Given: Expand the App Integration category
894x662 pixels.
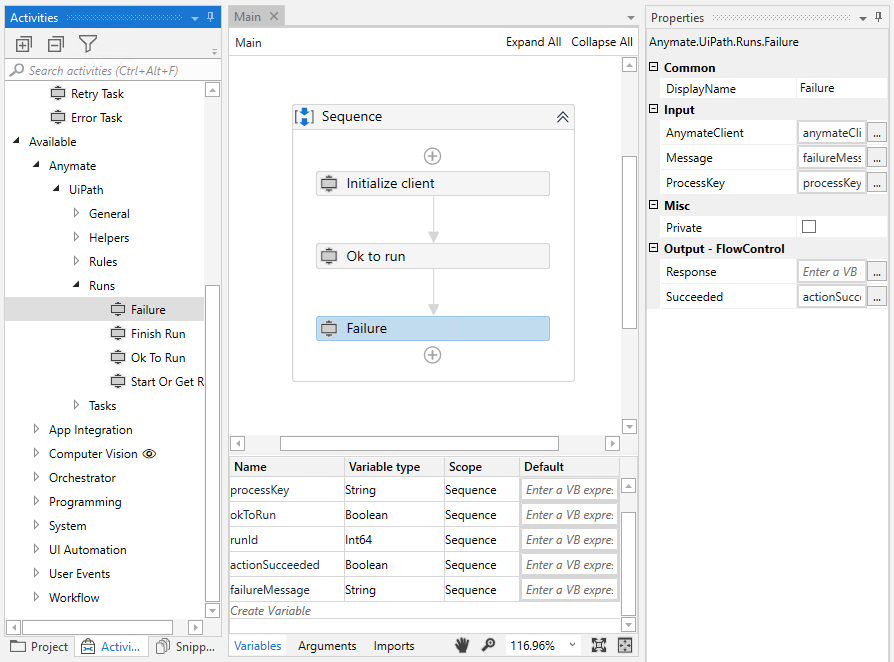Looking at the screenshot, I should (x=36, y=429).
